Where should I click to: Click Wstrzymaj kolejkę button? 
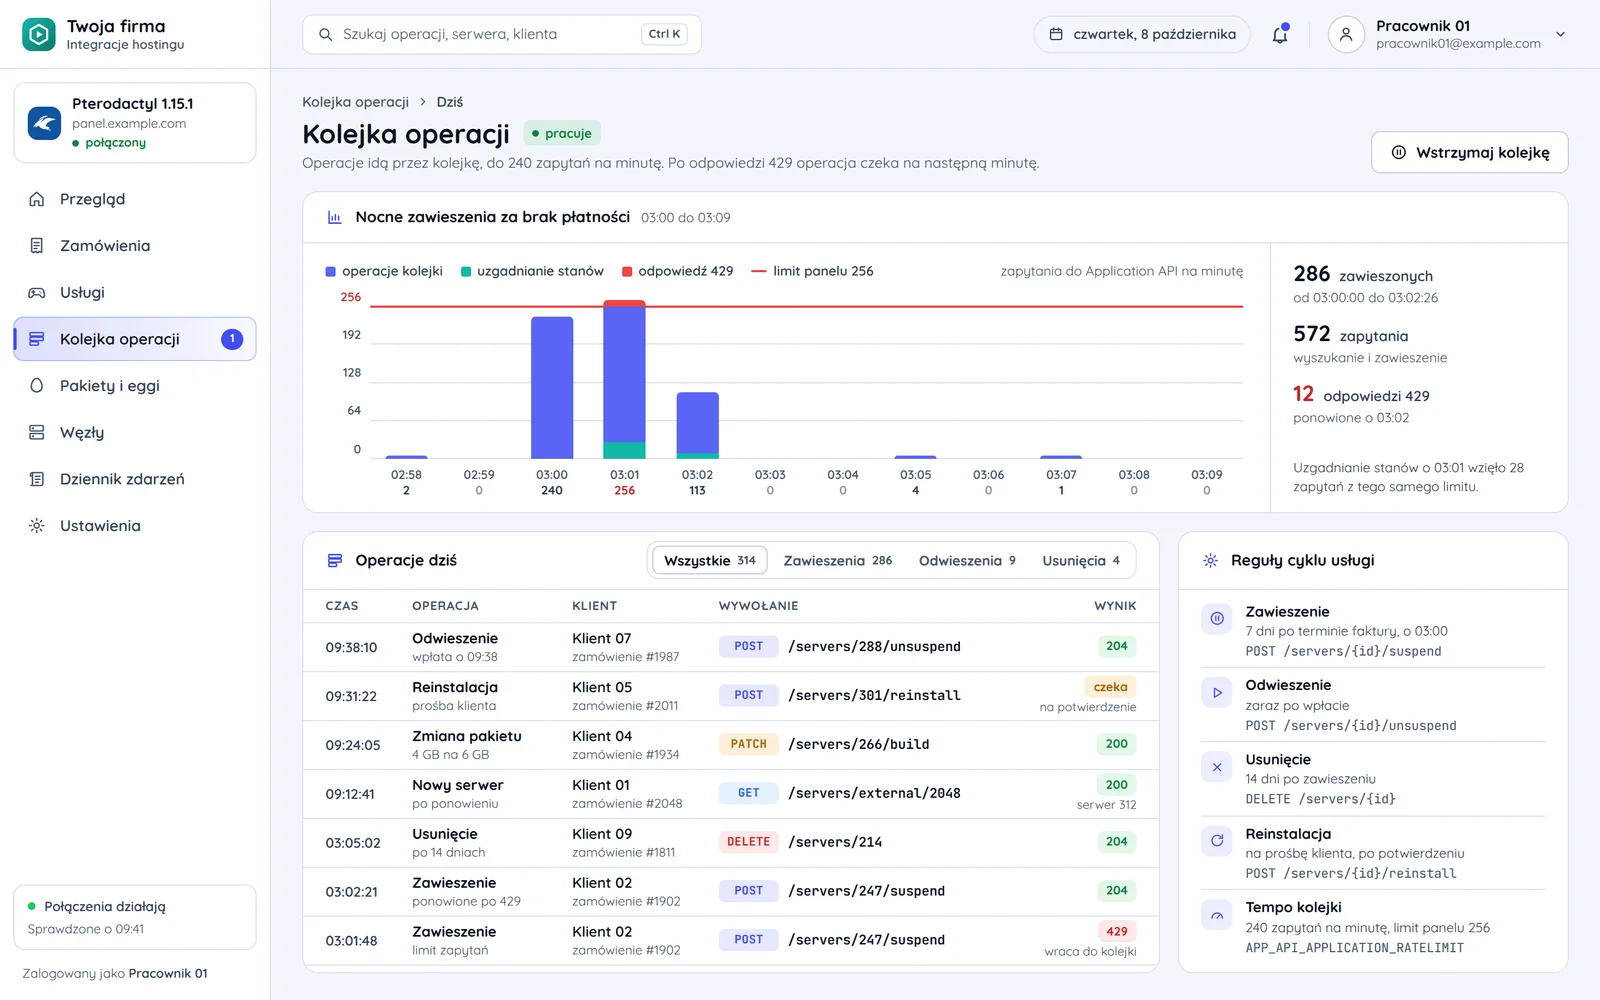[1470, 152]
